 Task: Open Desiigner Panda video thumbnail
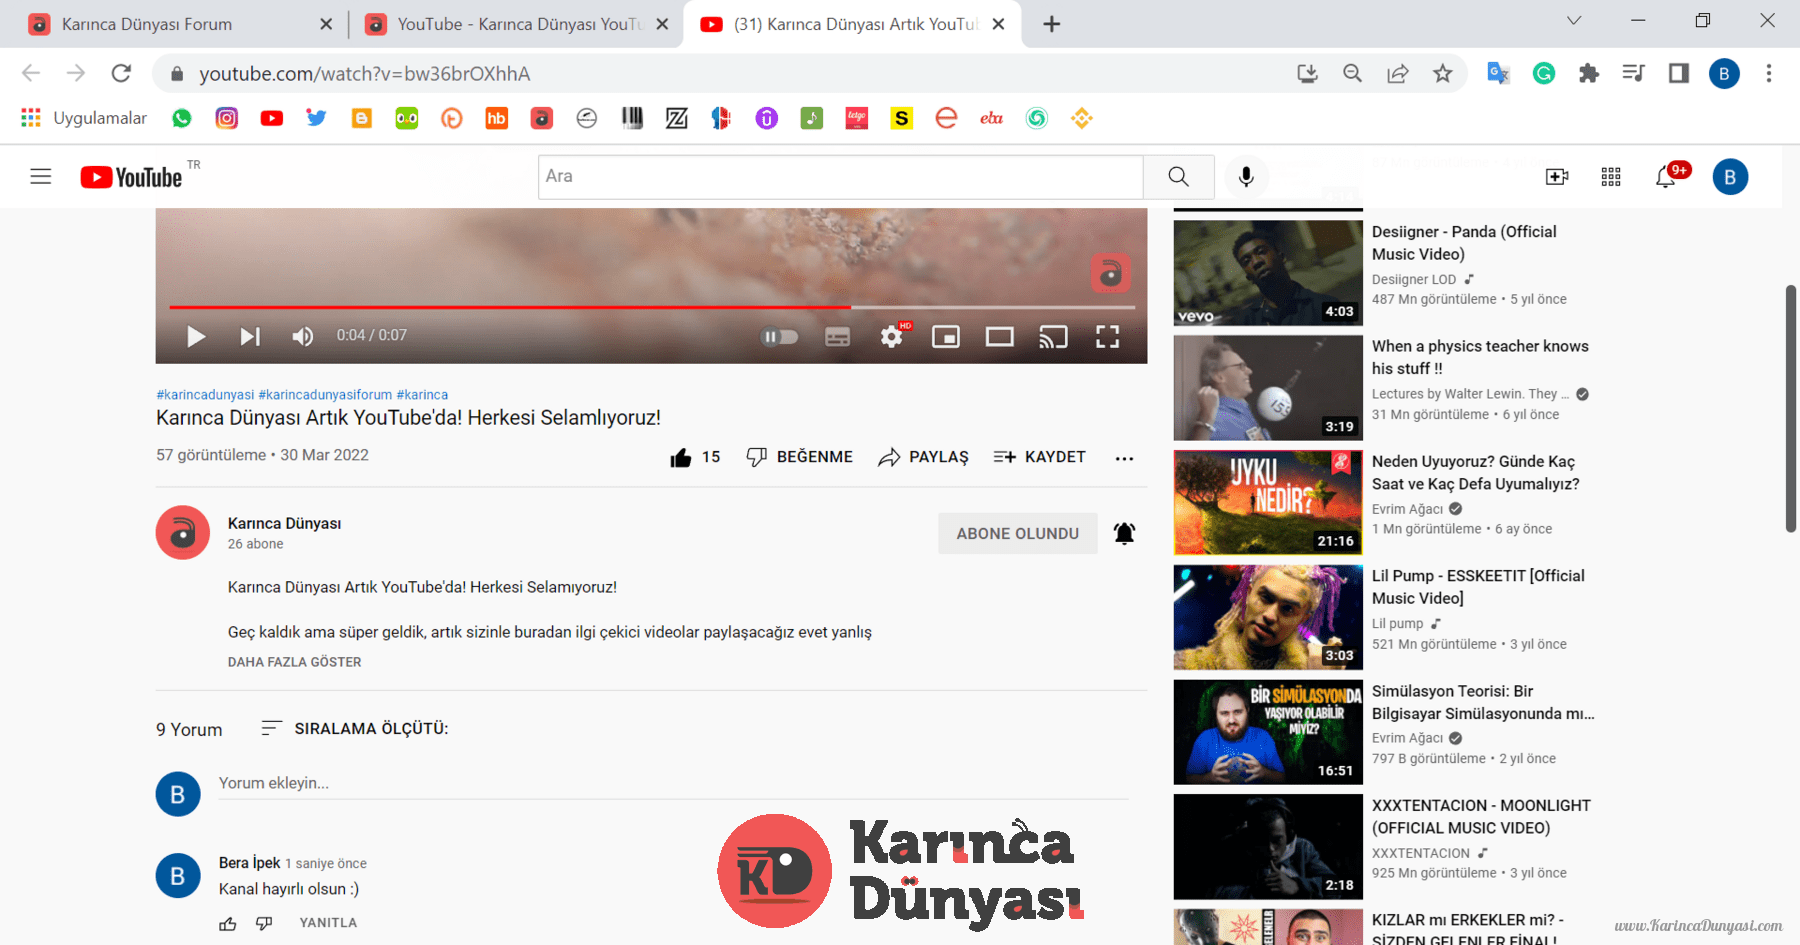1268,273
